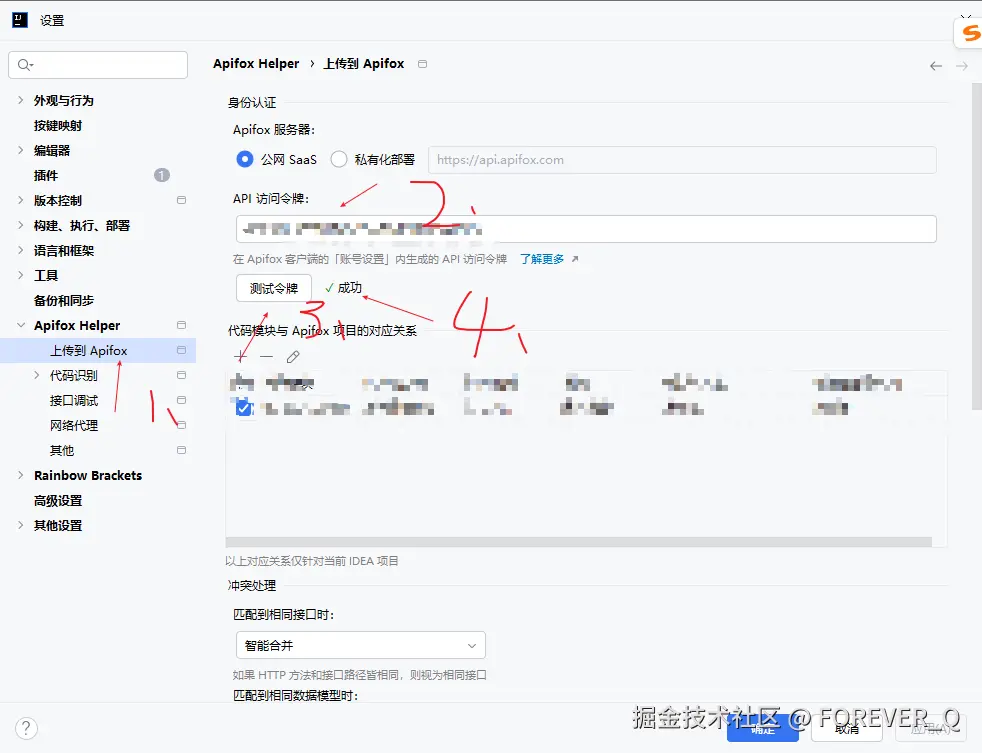Remove selected mapping with minus icon

pyautogui.click(x=266, y=356)
